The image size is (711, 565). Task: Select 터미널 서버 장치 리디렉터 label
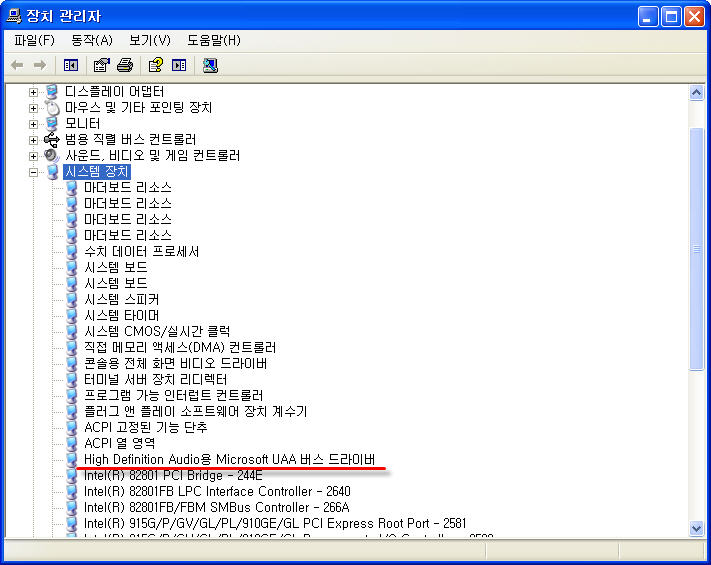pos(156,380)
